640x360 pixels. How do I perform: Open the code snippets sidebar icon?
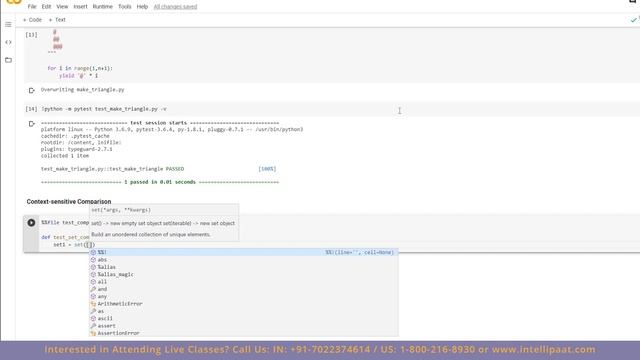(8, 42)
